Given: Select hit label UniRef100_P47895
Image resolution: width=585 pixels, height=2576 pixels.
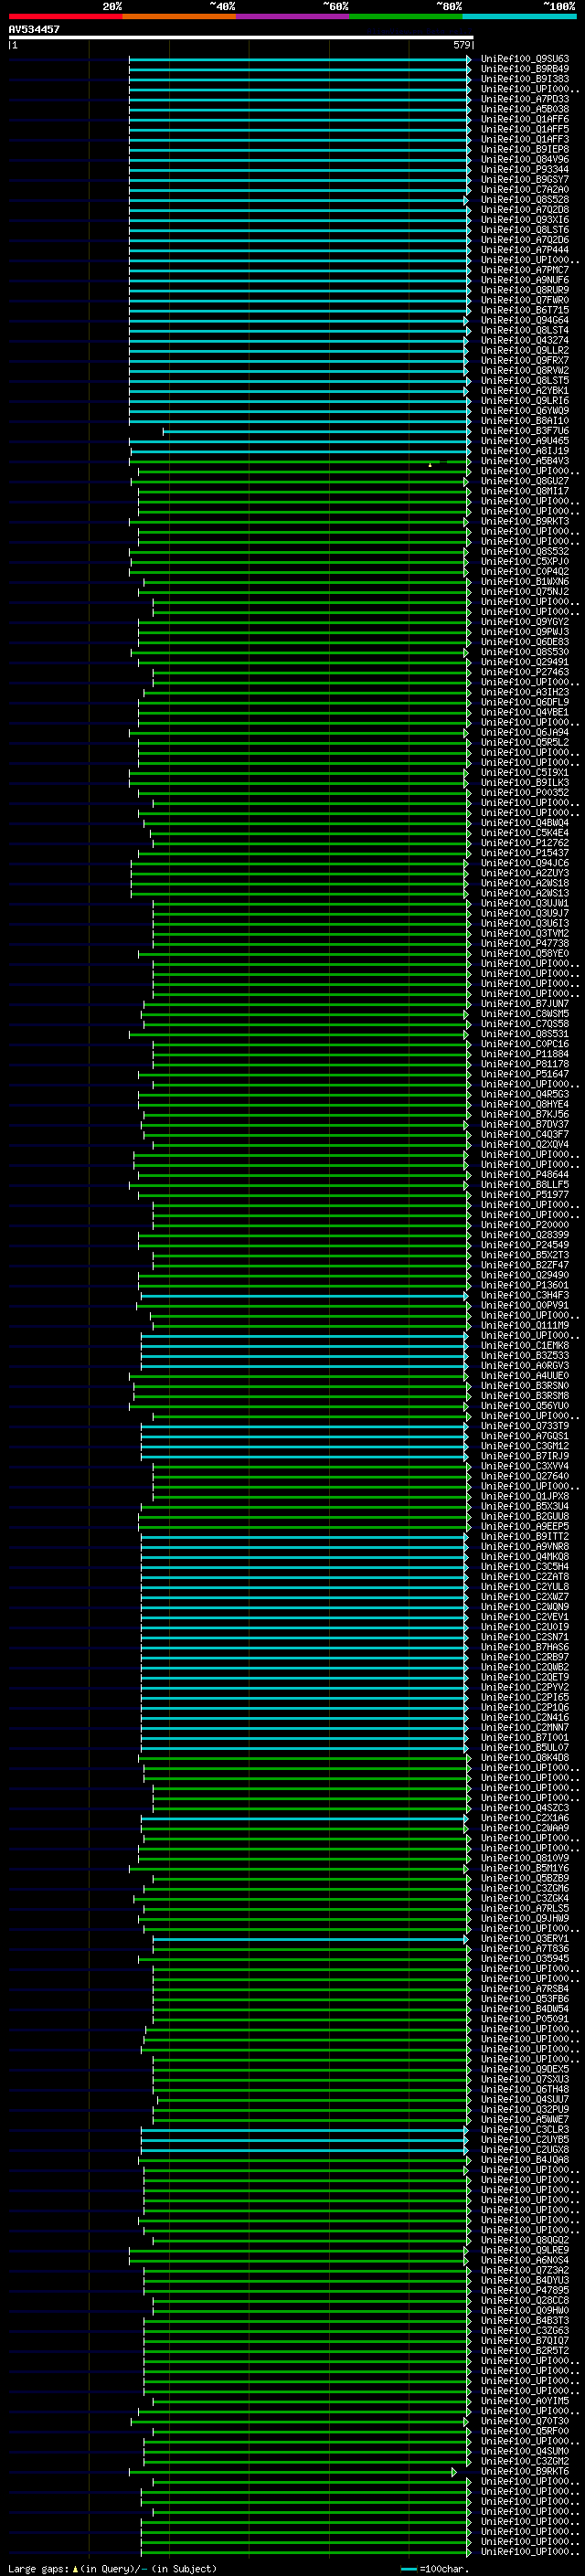Looking at the screenshot, I should (525, 2290).
